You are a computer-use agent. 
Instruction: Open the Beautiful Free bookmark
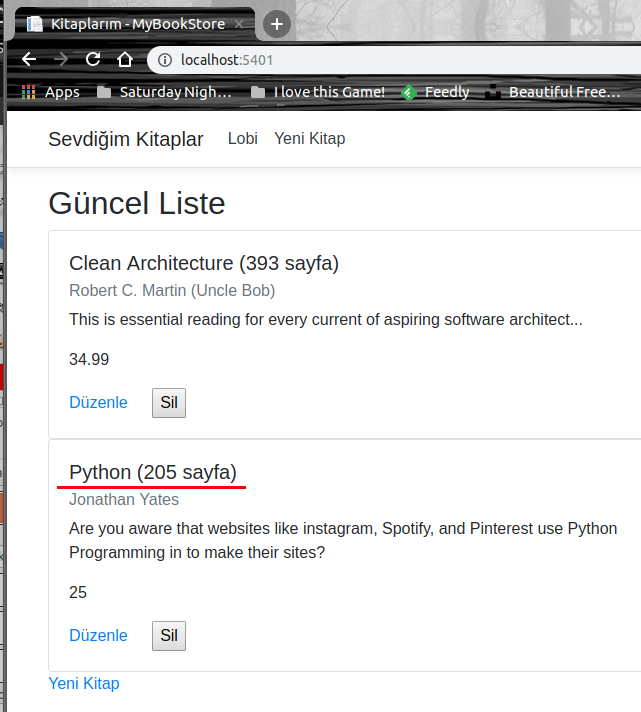558,92
